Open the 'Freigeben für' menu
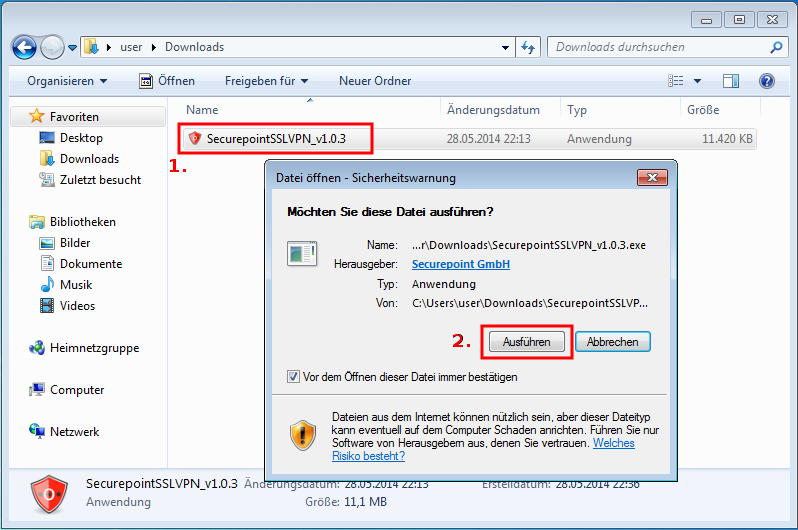The width and height of the screenshot is (798, 530). [x=267, y=81]
